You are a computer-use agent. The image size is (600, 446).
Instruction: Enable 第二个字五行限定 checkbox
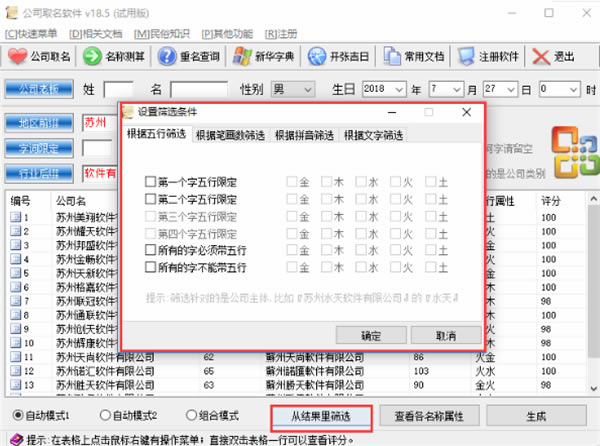[x=150, y=199]
